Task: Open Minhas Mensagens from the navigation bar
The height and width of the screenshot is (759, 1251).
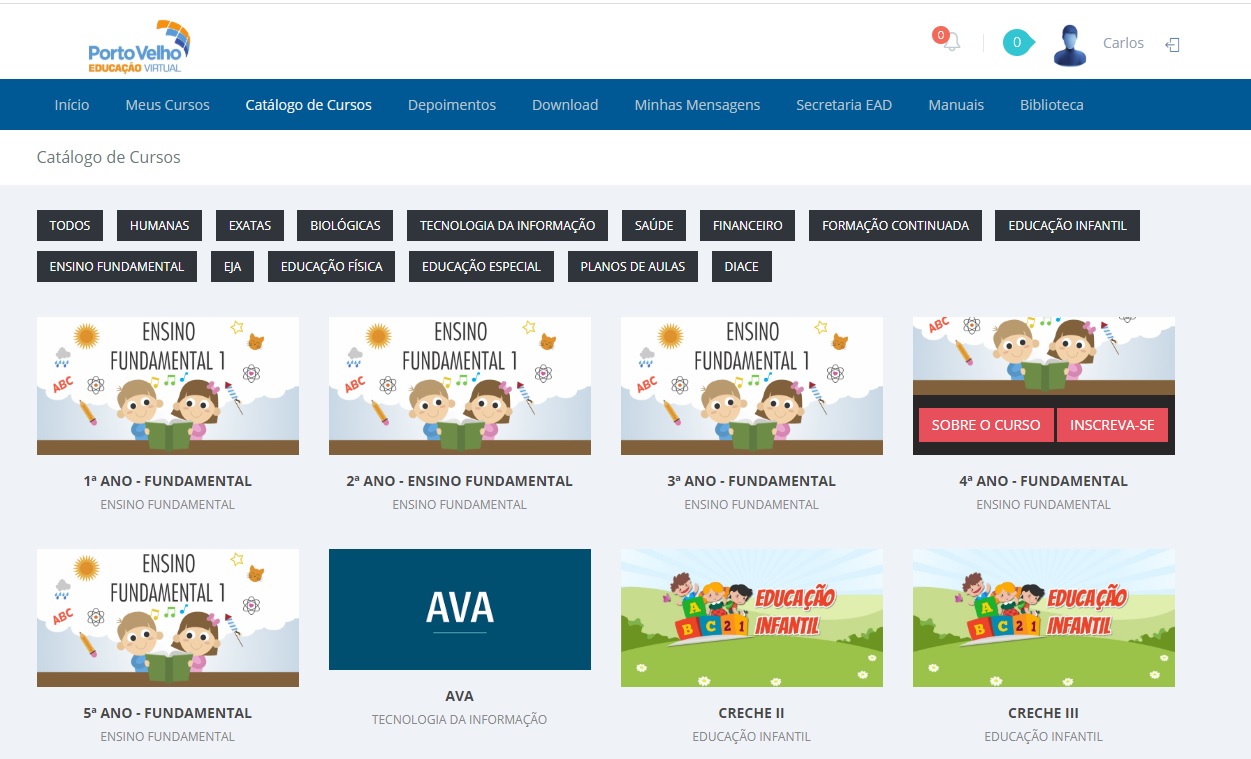Action: 697,105
